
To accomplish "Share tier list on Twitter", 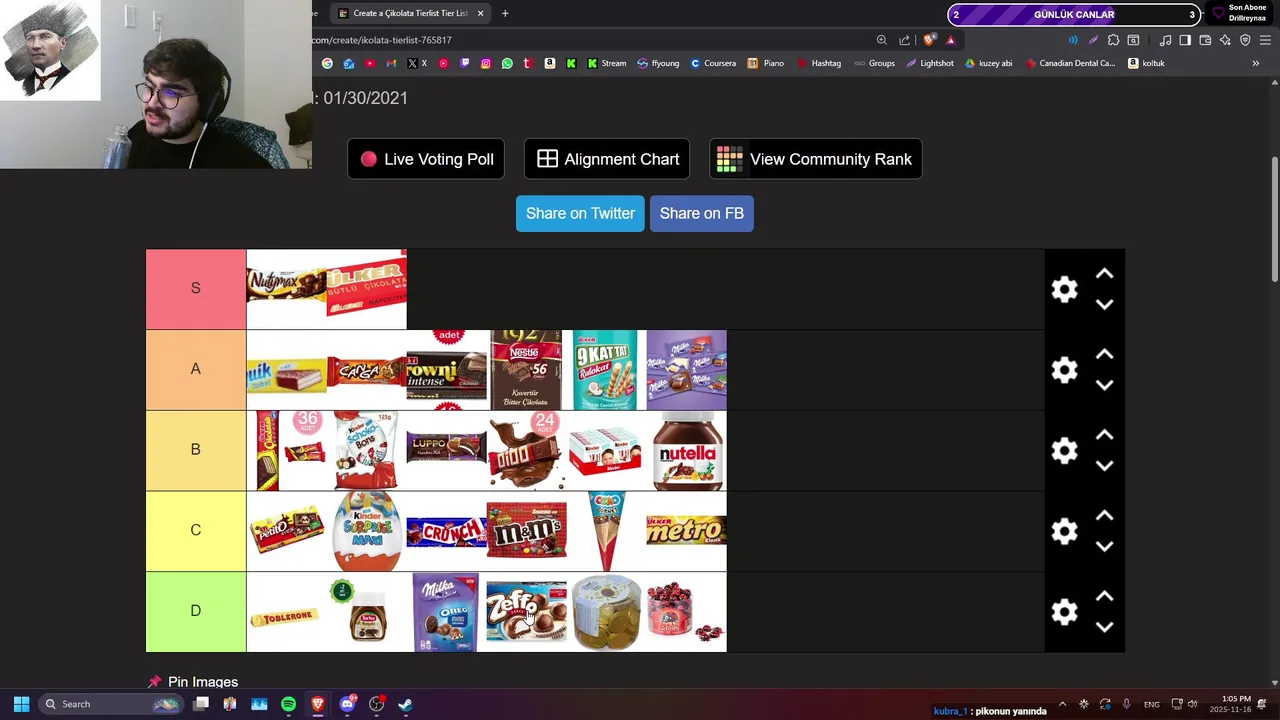I will tap(580, 213).
